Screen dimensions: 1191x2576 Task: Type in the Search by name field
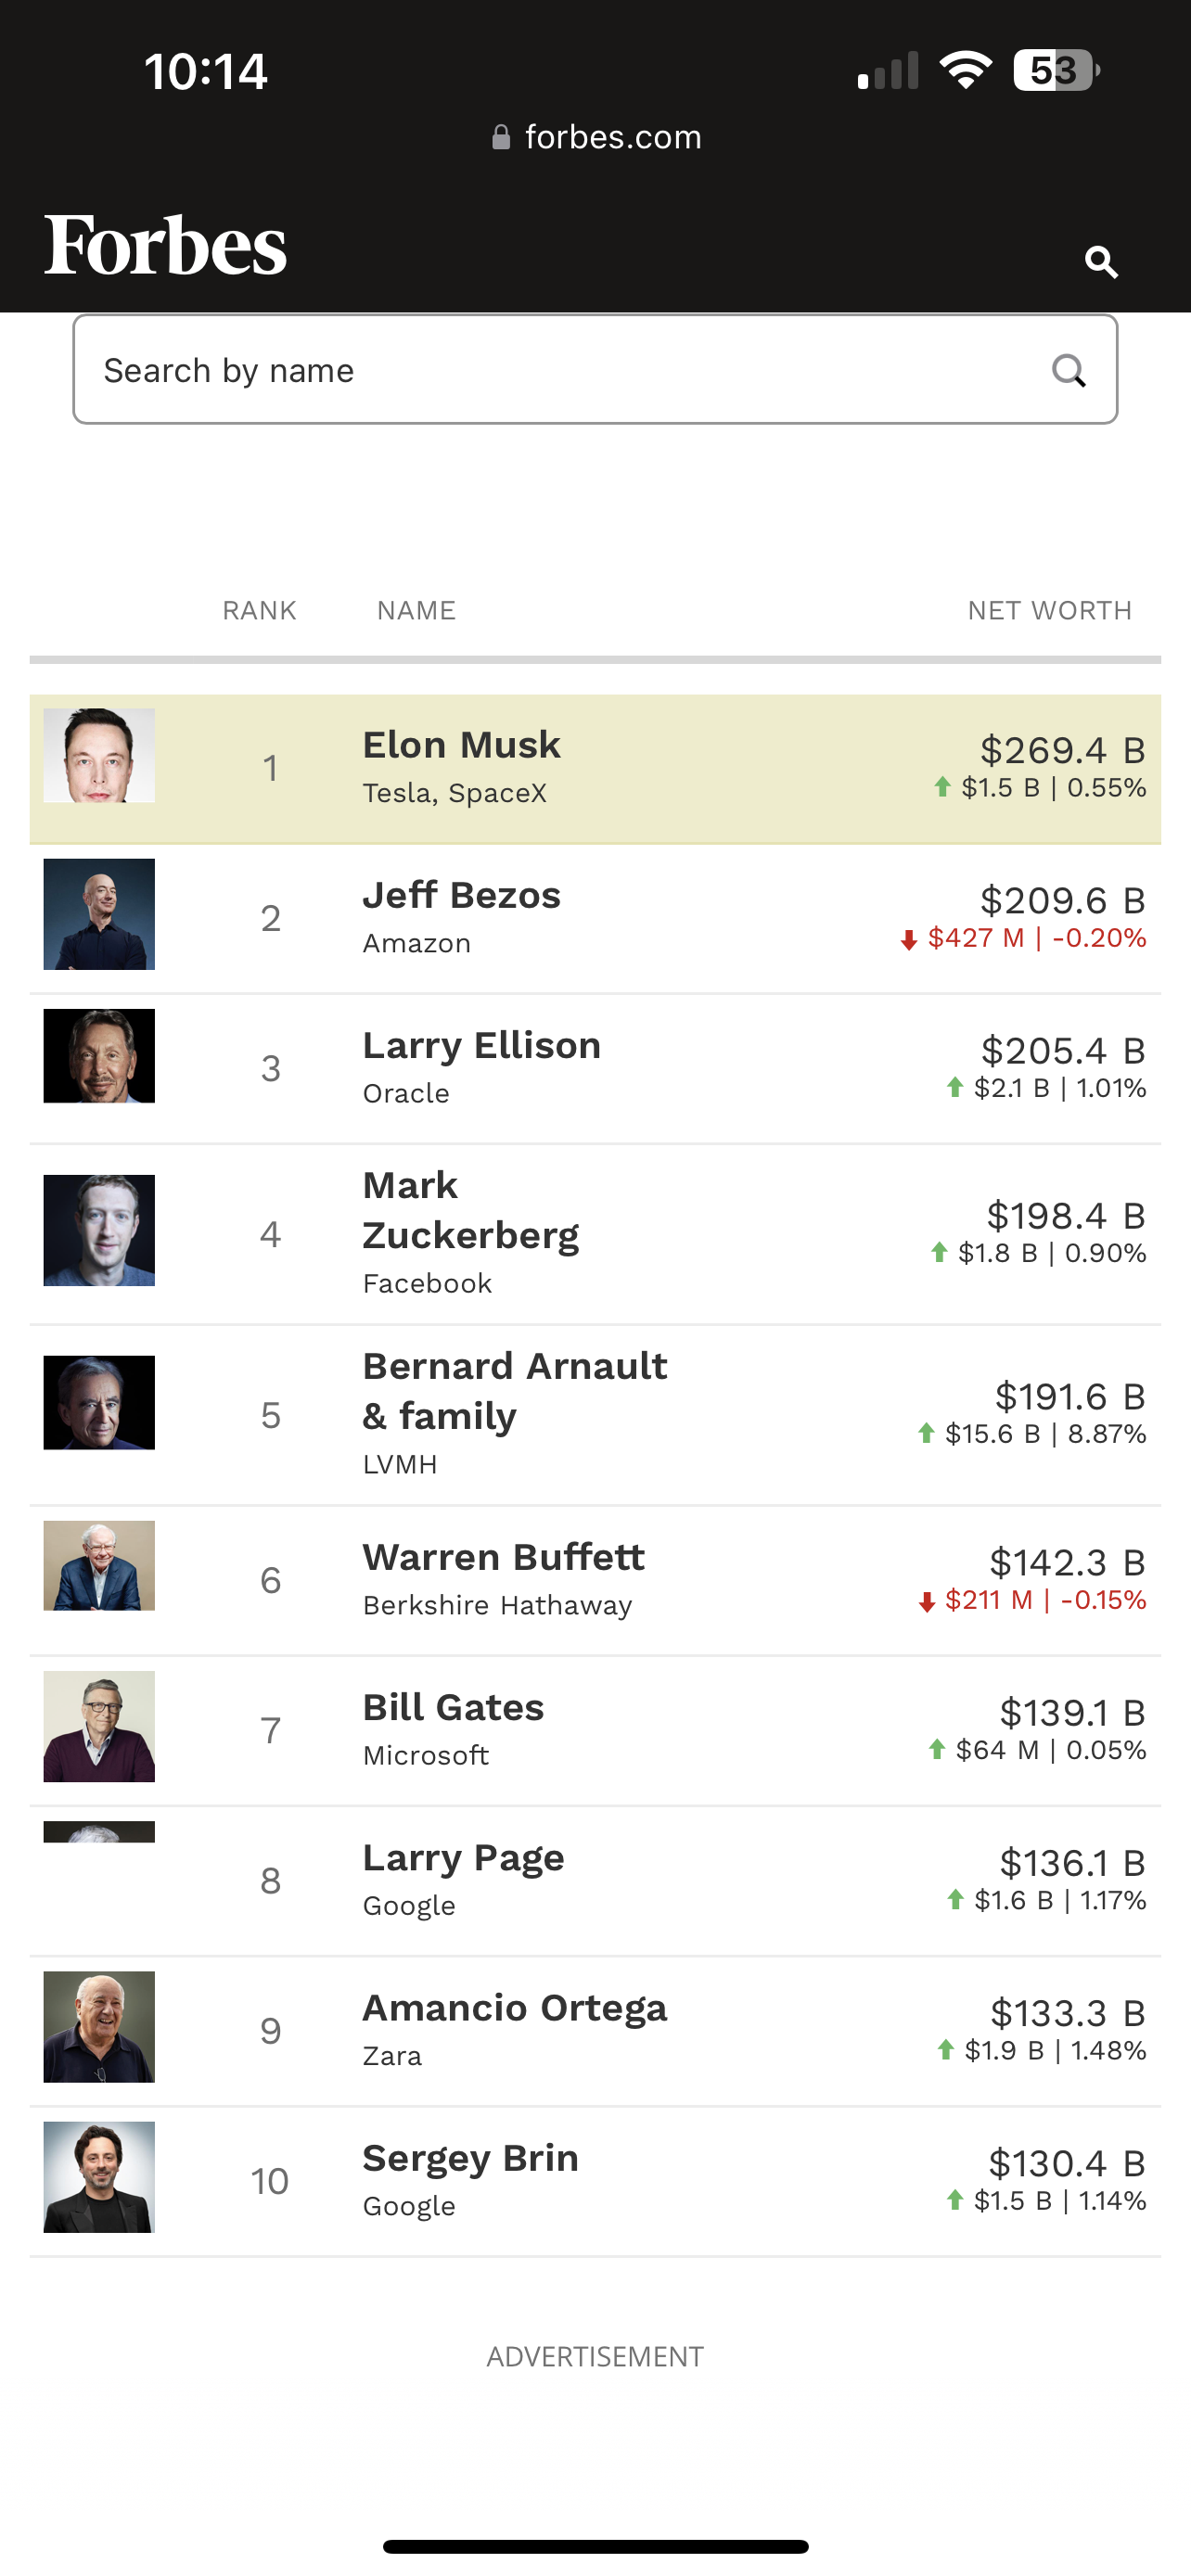tap(560, 371)
